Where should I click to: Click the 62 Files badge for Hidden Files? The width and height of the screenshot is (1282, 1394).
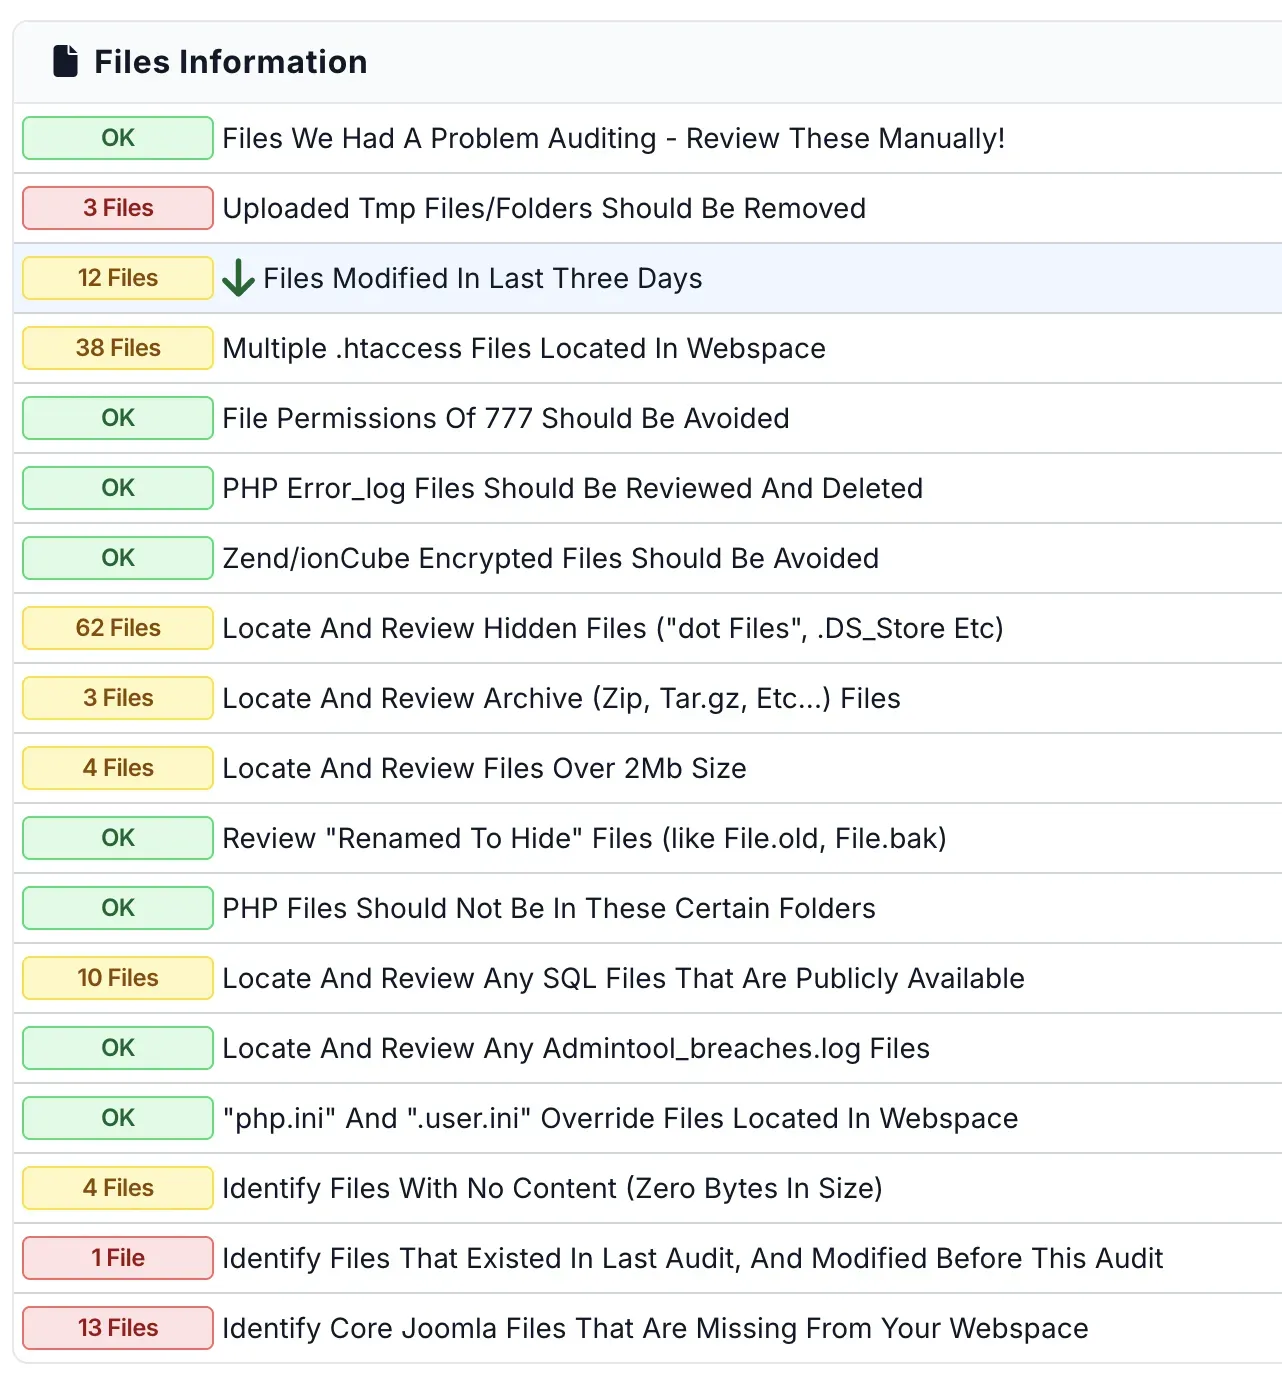117,628
